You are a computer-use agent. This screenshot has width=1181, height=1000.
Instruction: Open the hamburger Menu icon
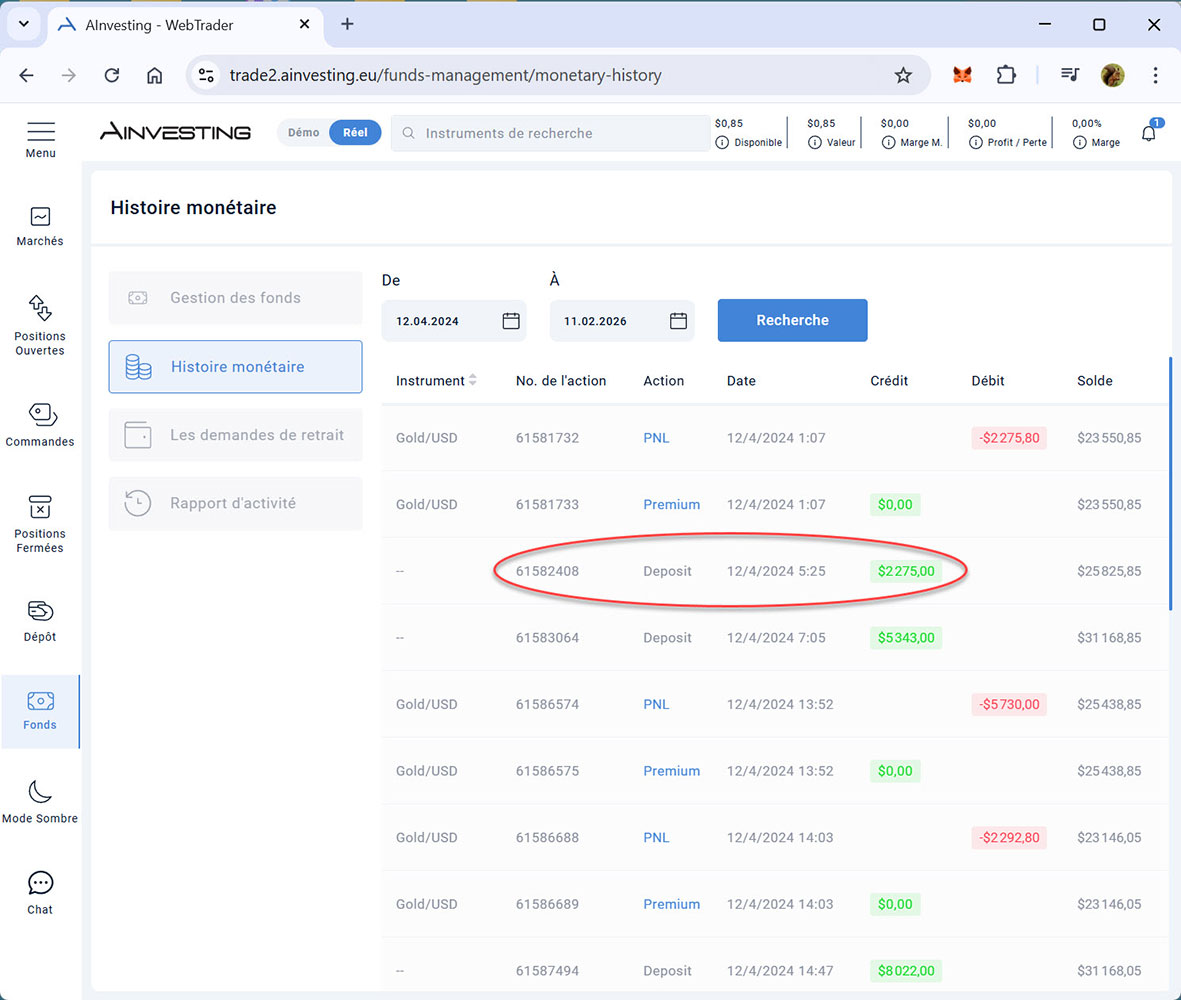[x=41, y=132]
